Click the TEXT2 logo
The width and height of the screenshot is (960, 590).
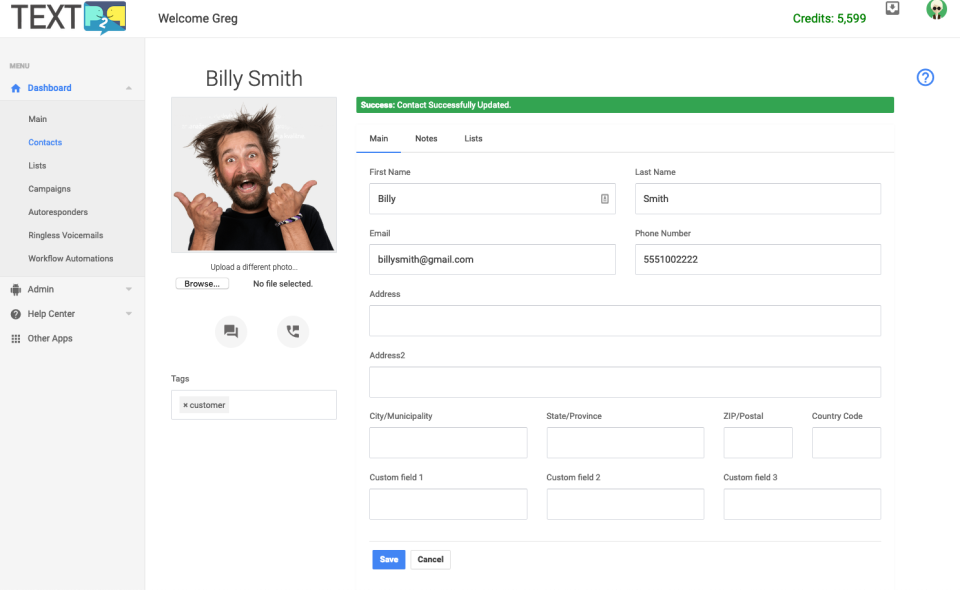(69, 17)
